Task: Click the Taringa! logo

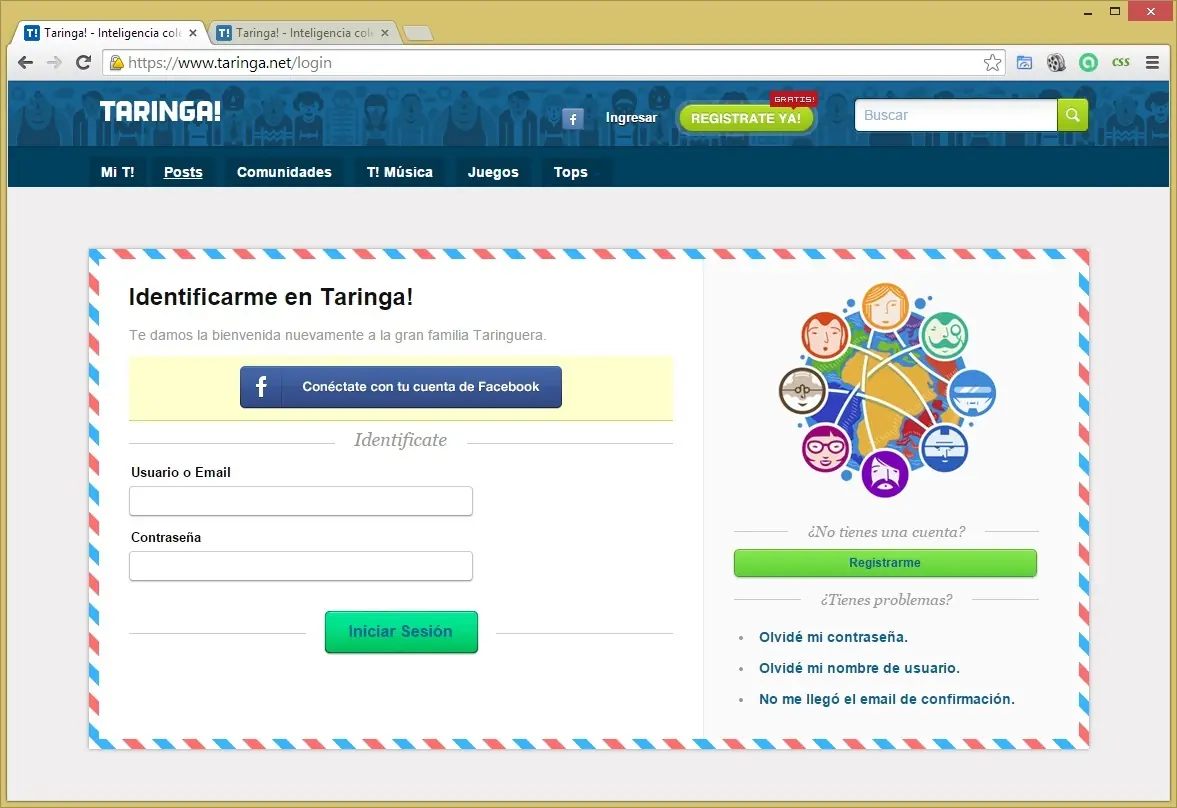Action: tap(160, 111)
